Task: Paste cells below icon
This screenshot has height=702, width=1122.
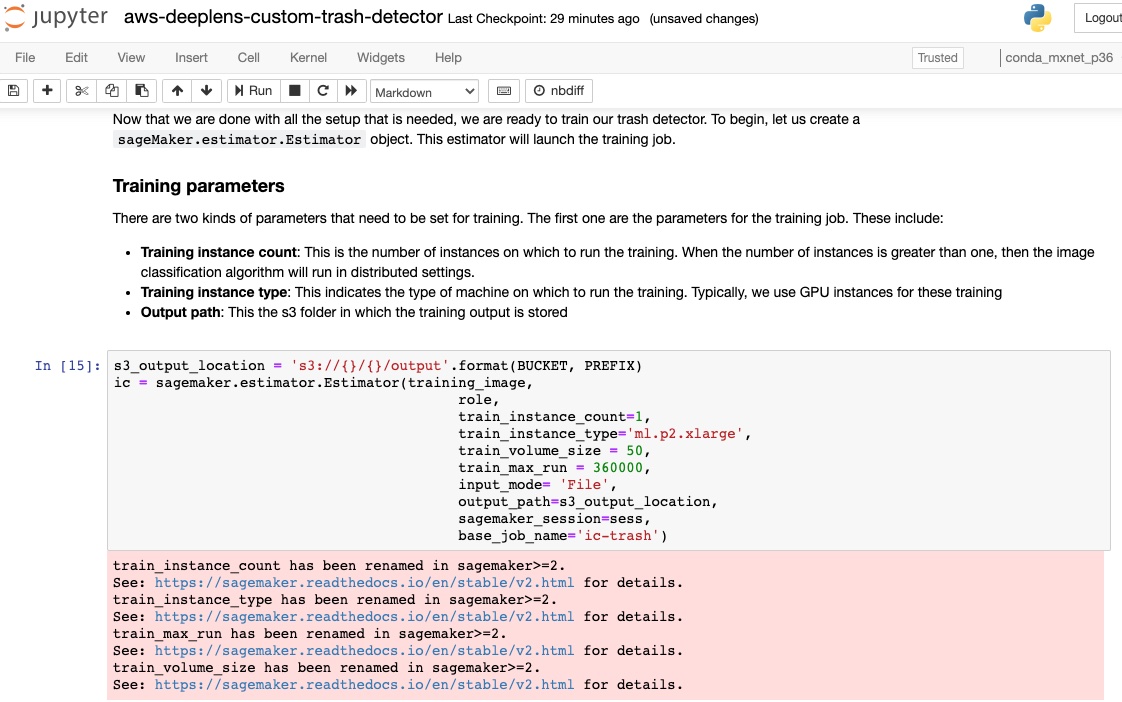Action: tap(142, 91)
